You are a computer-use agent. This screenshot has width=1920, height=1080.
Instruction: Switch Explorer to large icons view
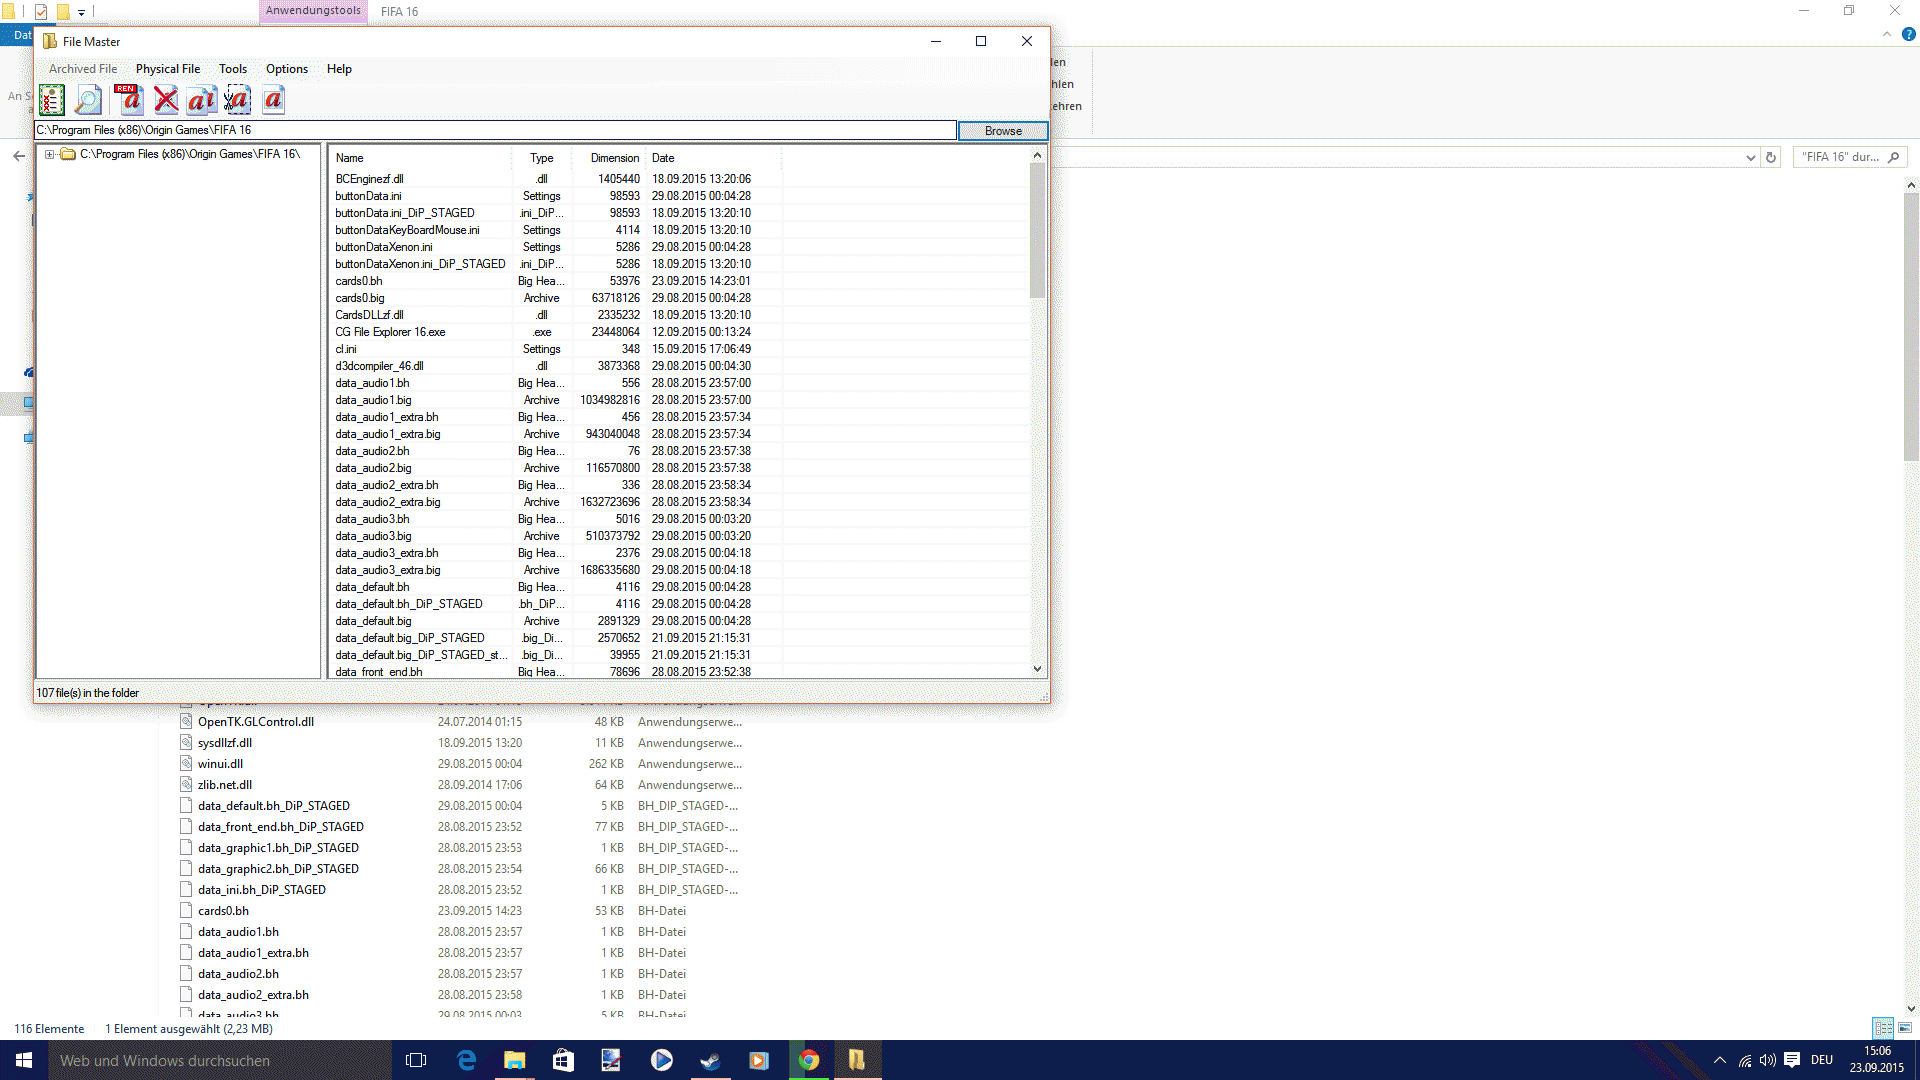point(1905,1028)
